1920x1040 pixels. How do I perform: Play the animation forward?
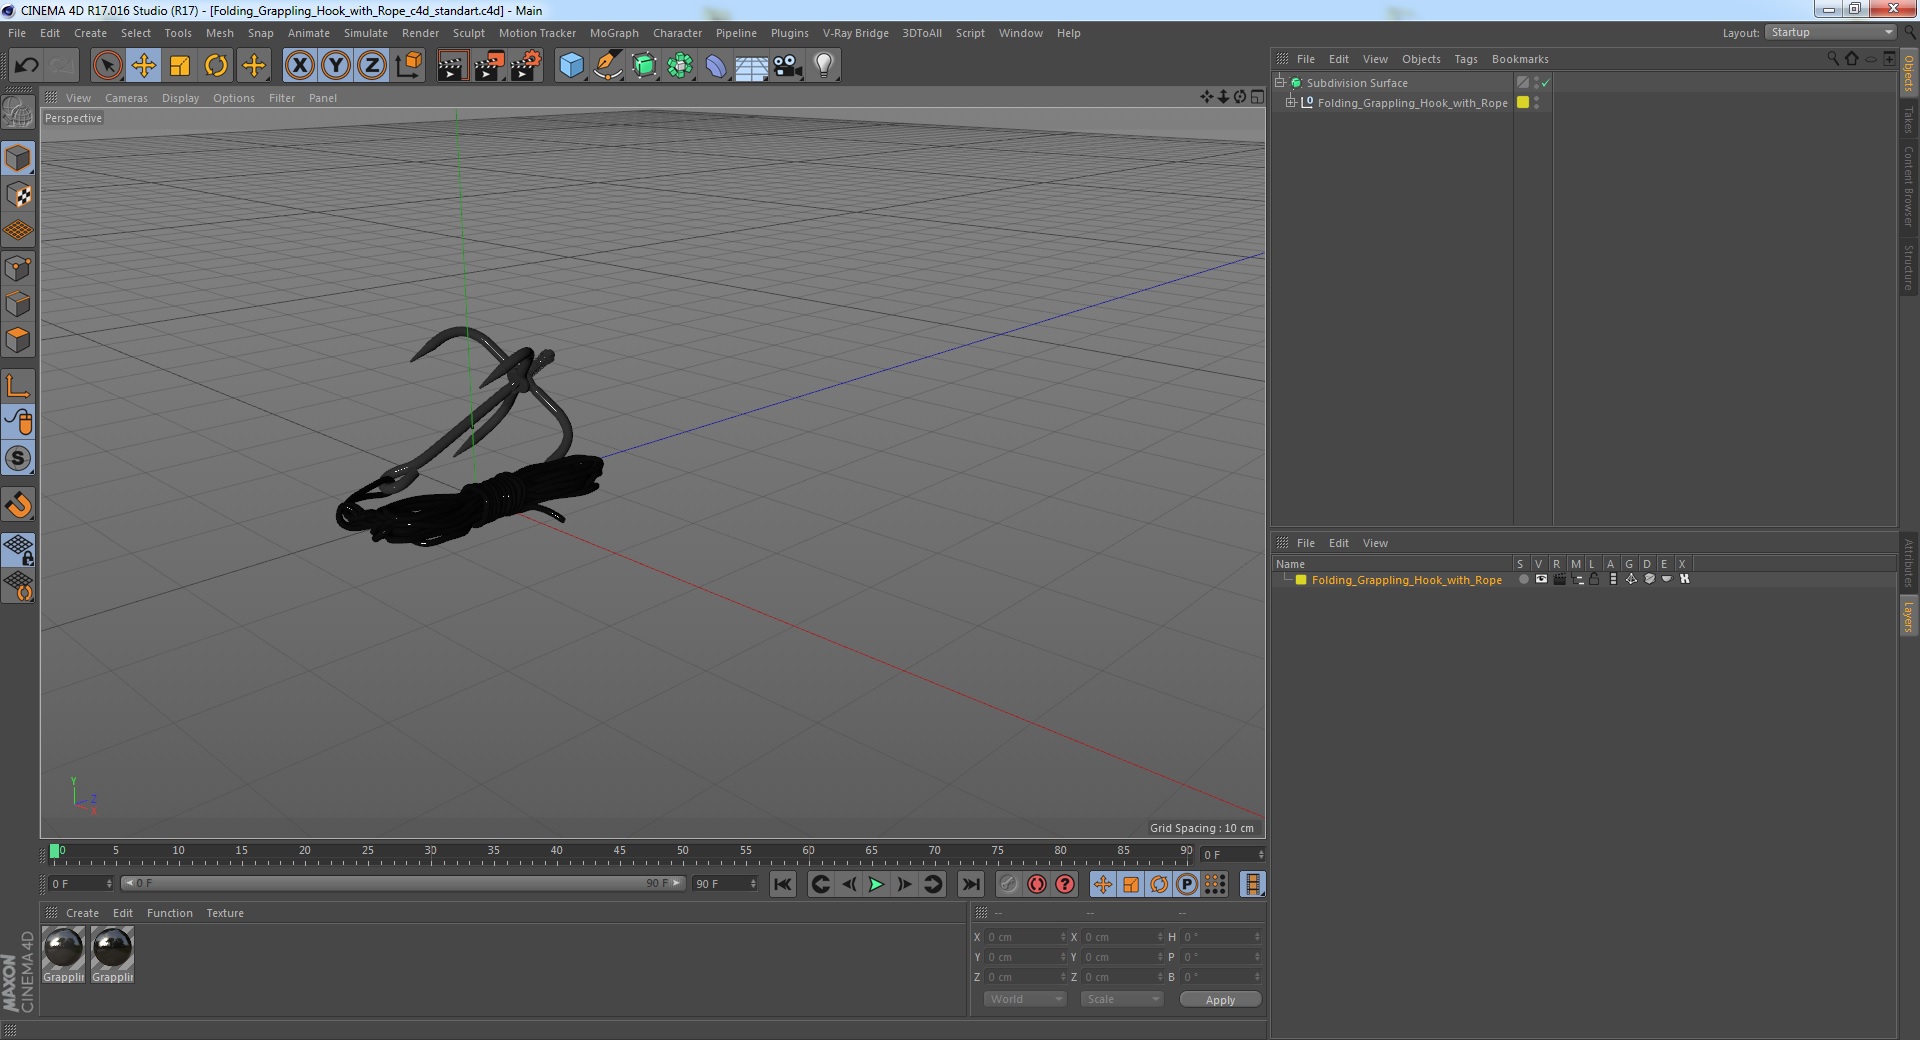click(876, 884)
